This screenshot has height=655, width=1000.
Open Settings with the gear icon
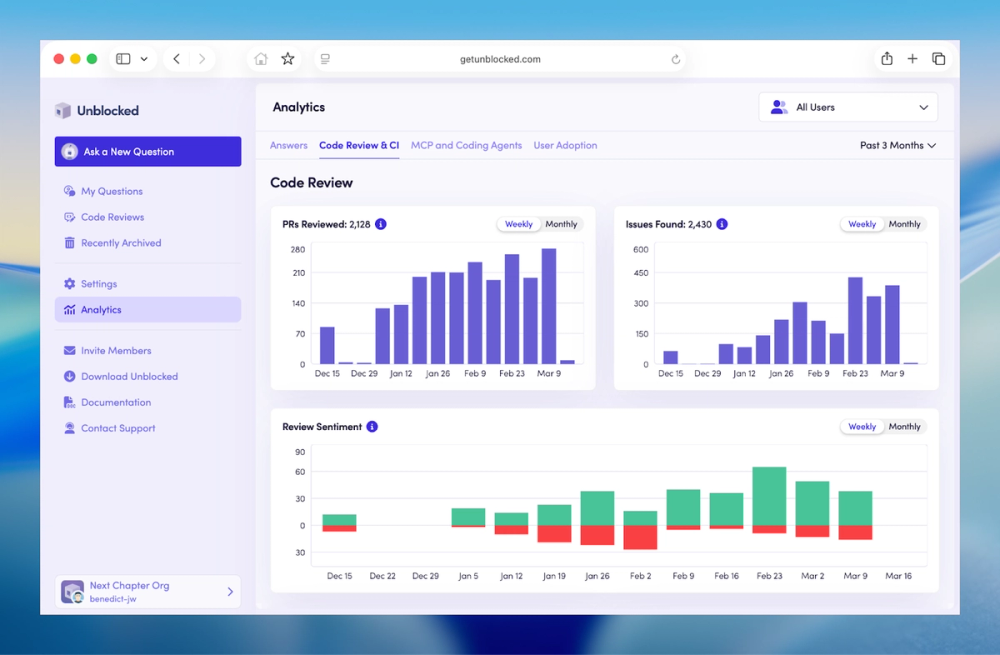(70, 283)
